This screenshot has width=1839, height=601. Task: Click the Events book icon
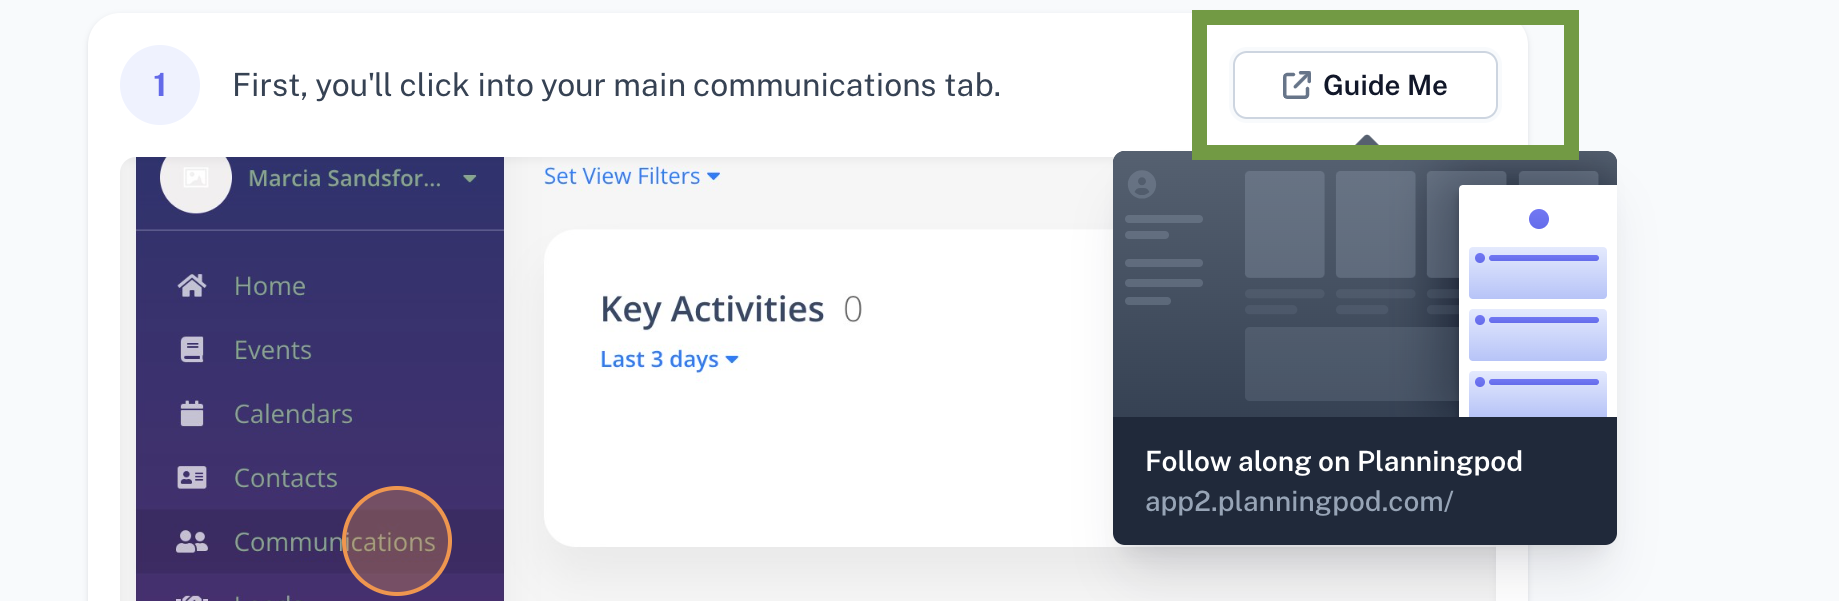pos(192,350)
